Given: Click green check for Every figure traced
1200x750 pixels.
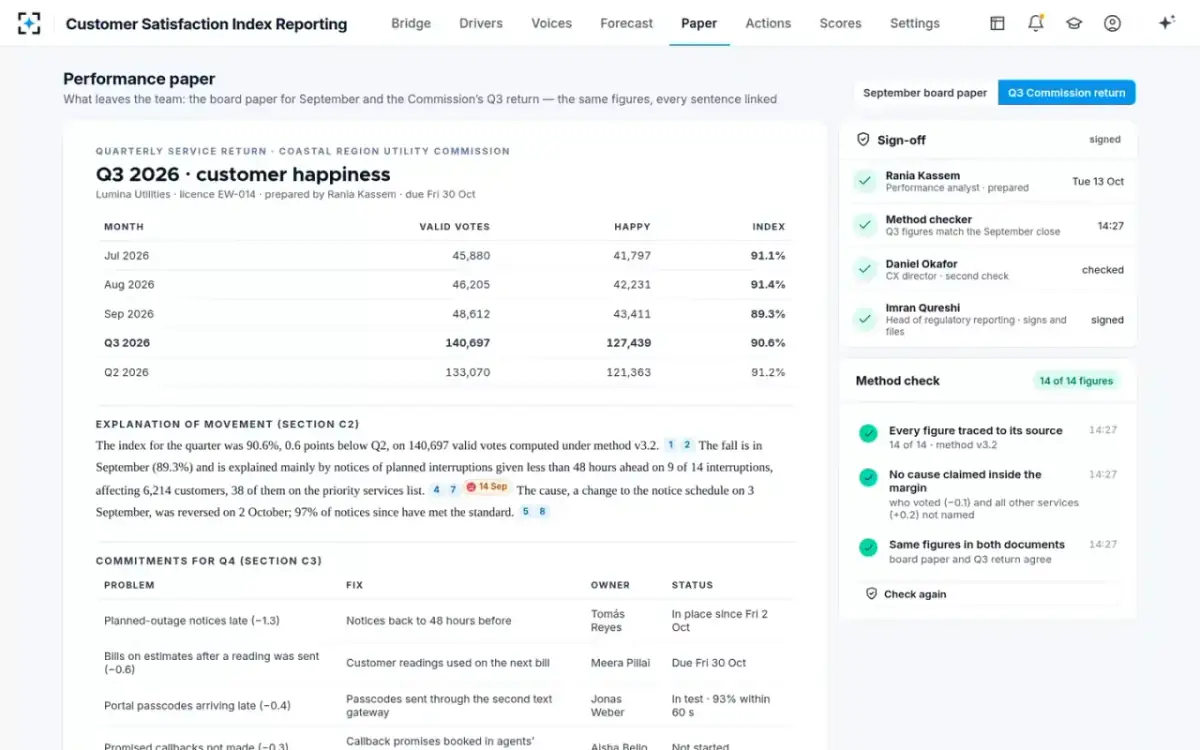Looking at the screenshot, I should click(868, 433).
